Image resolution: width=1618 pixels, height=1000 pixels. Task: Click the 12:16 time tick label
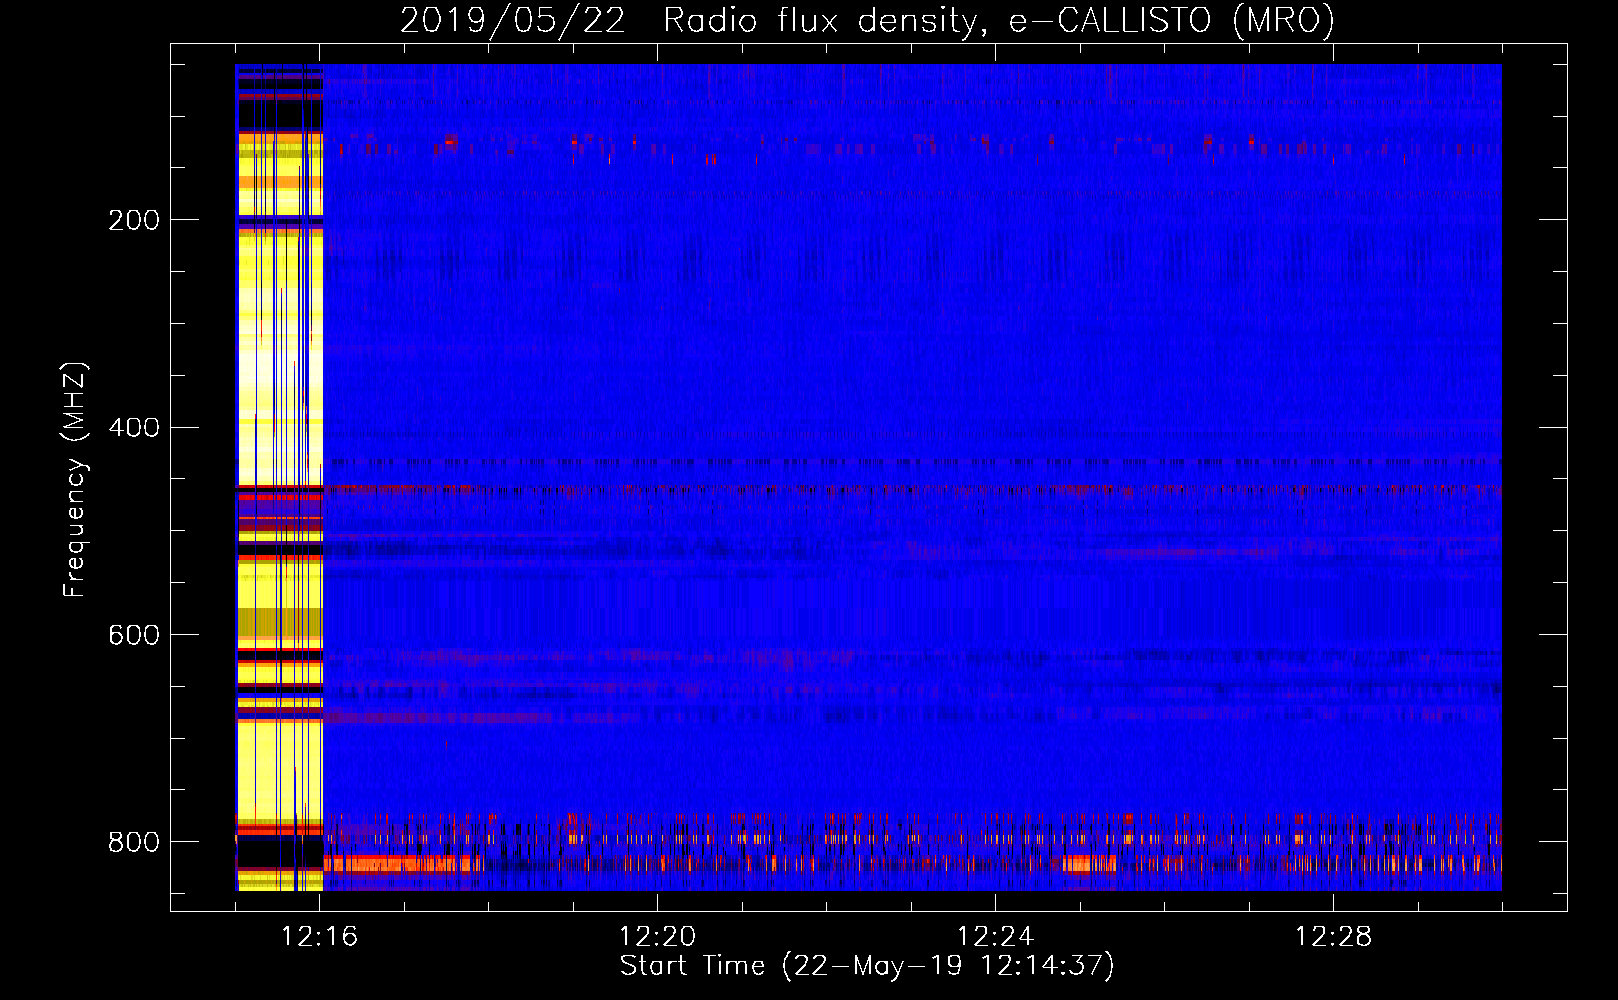point(320,936)
